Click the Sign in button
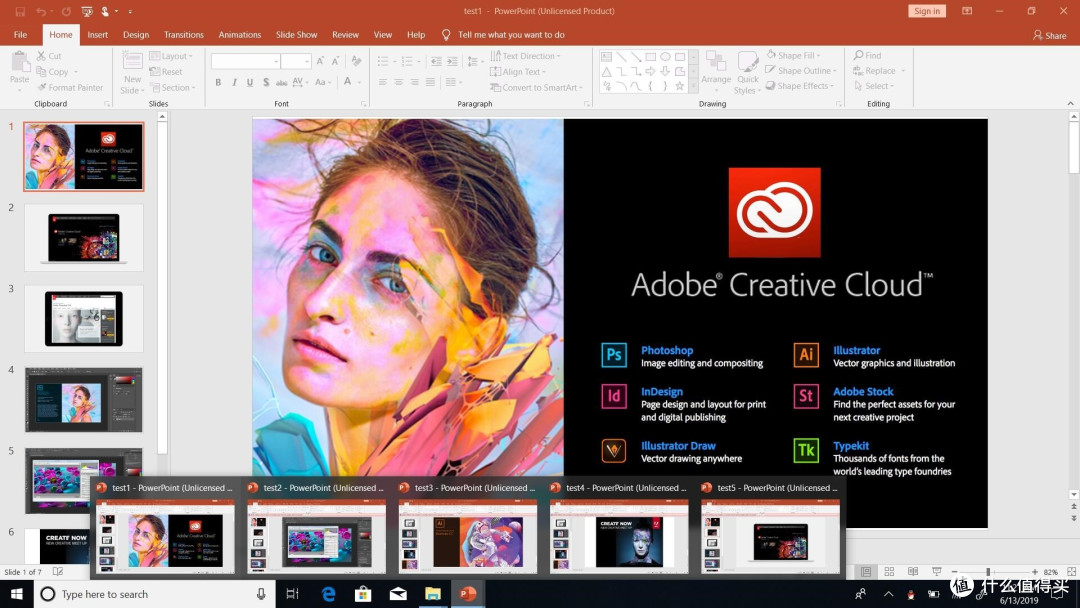 (x=926, y=11)
